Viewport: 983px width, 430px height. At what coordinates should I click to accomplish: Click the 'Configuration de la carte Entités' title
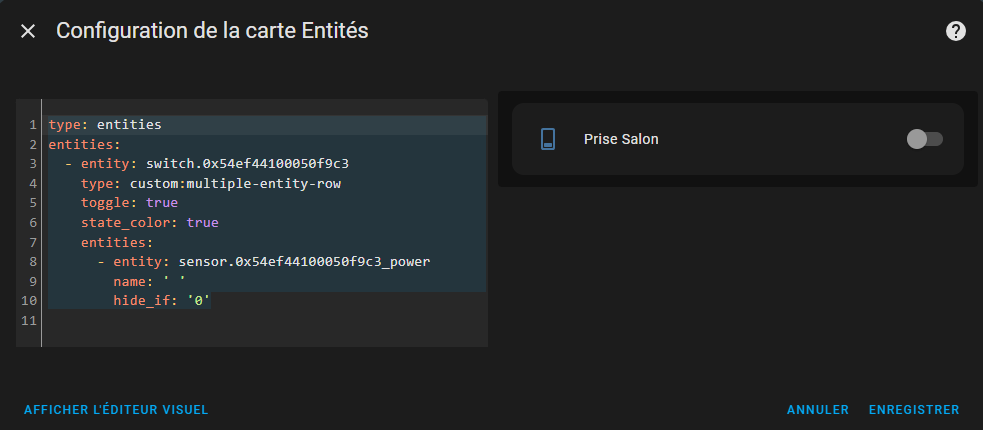[x=212, y=31]
